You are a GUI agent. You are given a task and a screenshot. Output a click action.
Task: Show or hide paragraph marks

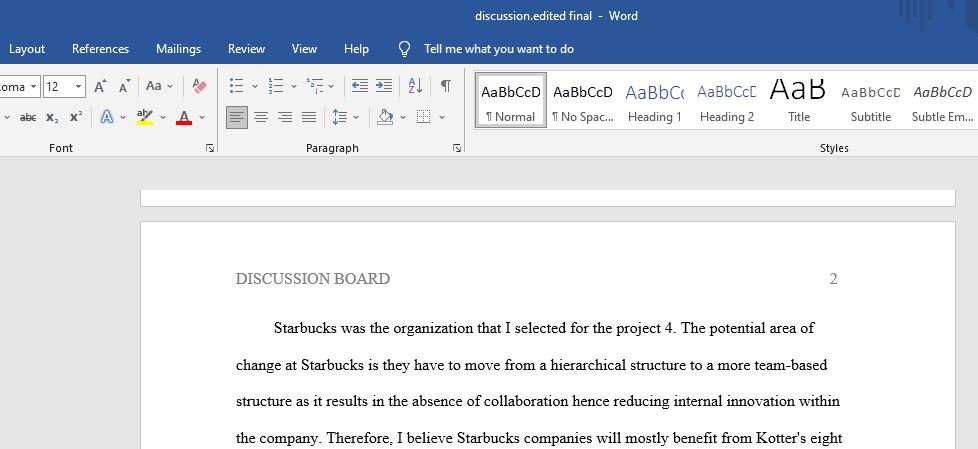(x=445, y=85)
